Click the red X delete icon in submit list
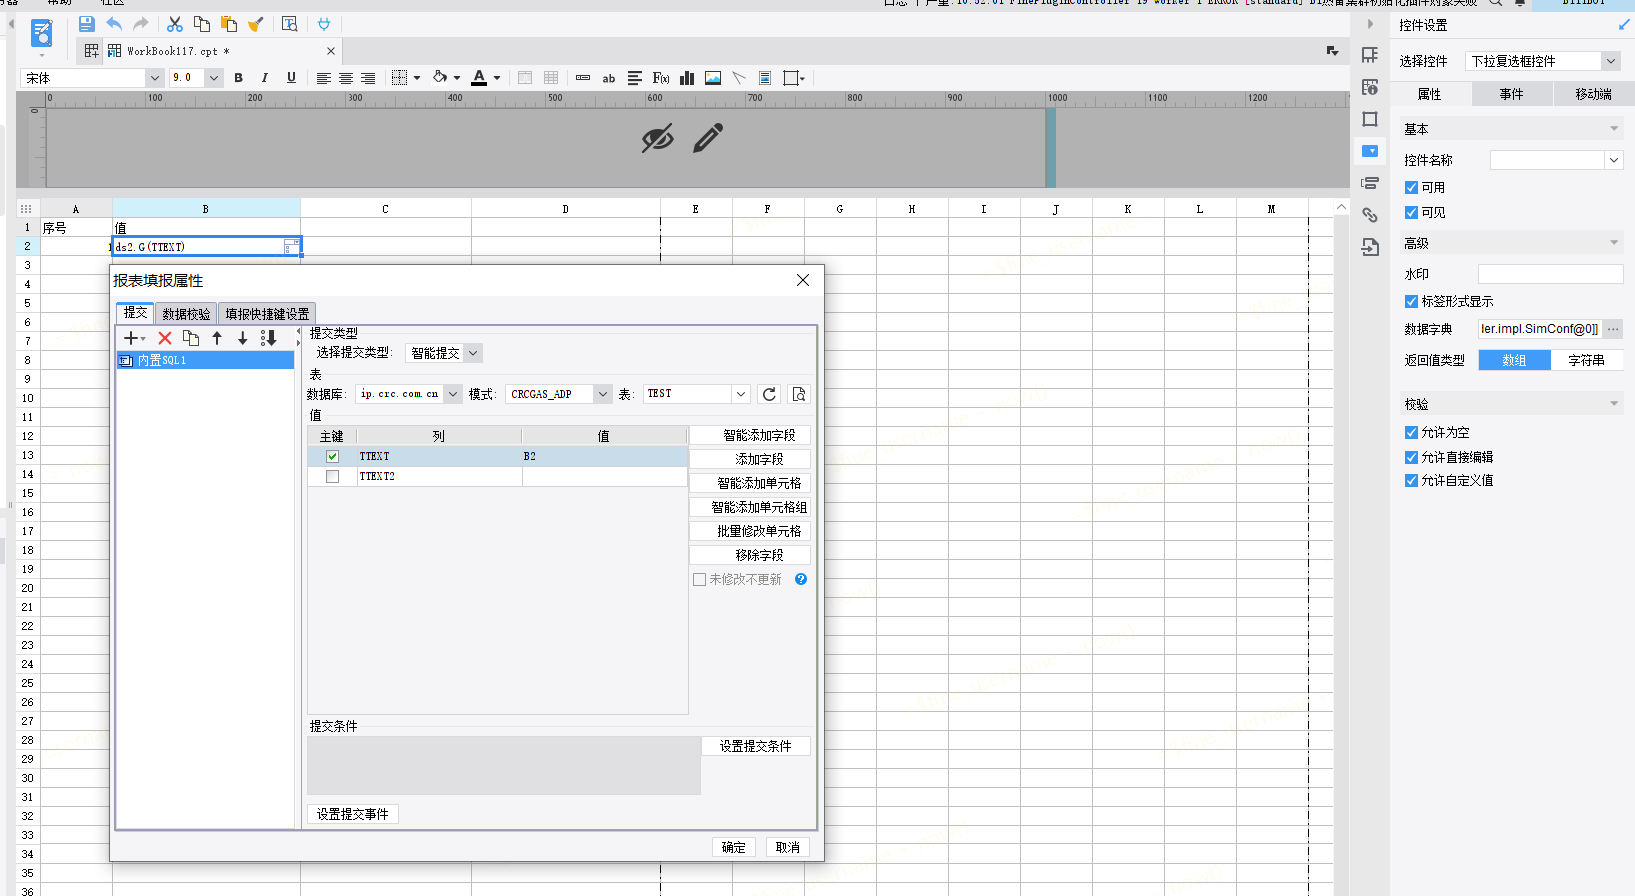The width and height of the screenshot is (1635, 896). point(165,338)
